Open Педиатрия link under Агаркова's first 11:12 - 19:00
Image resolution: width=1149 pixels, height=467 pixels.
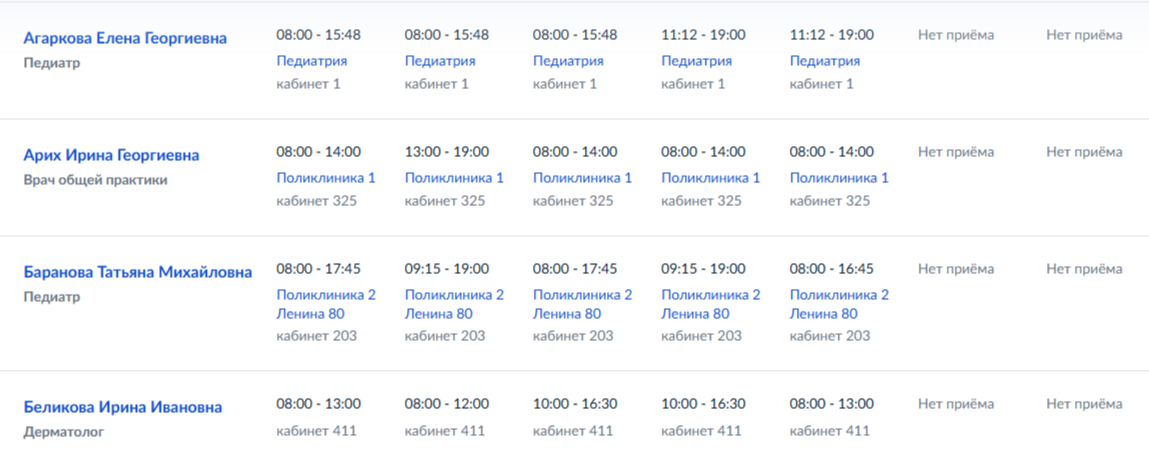[696, 61]
